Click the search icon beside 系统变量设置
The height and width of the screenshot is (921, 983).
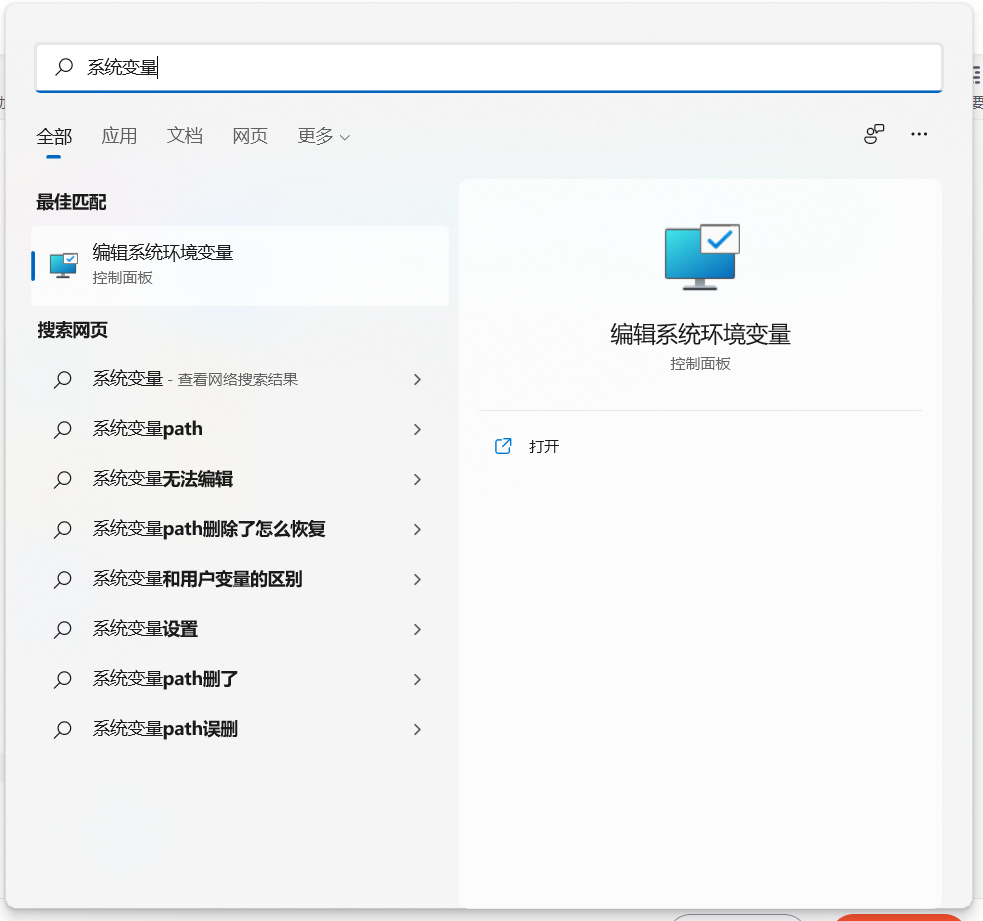click(62, 629)
